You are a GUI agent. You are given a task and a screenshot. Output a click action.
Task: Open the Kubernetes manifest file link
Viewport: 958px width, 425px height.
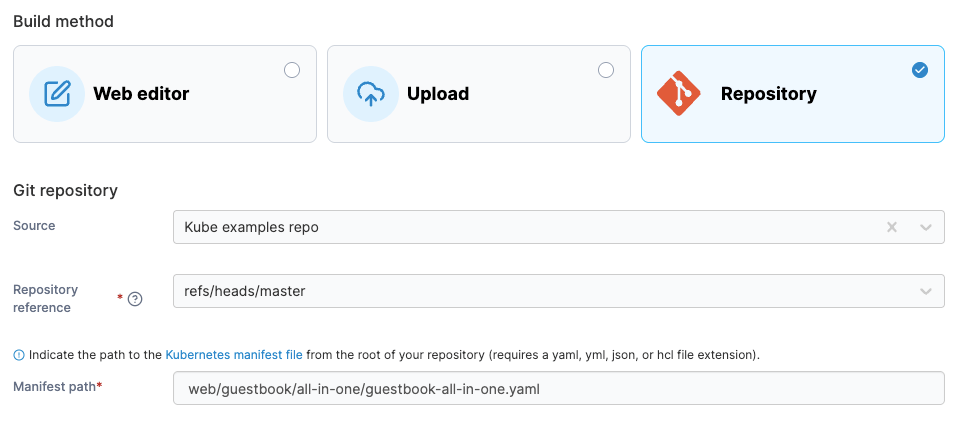[x=234, y=355]
